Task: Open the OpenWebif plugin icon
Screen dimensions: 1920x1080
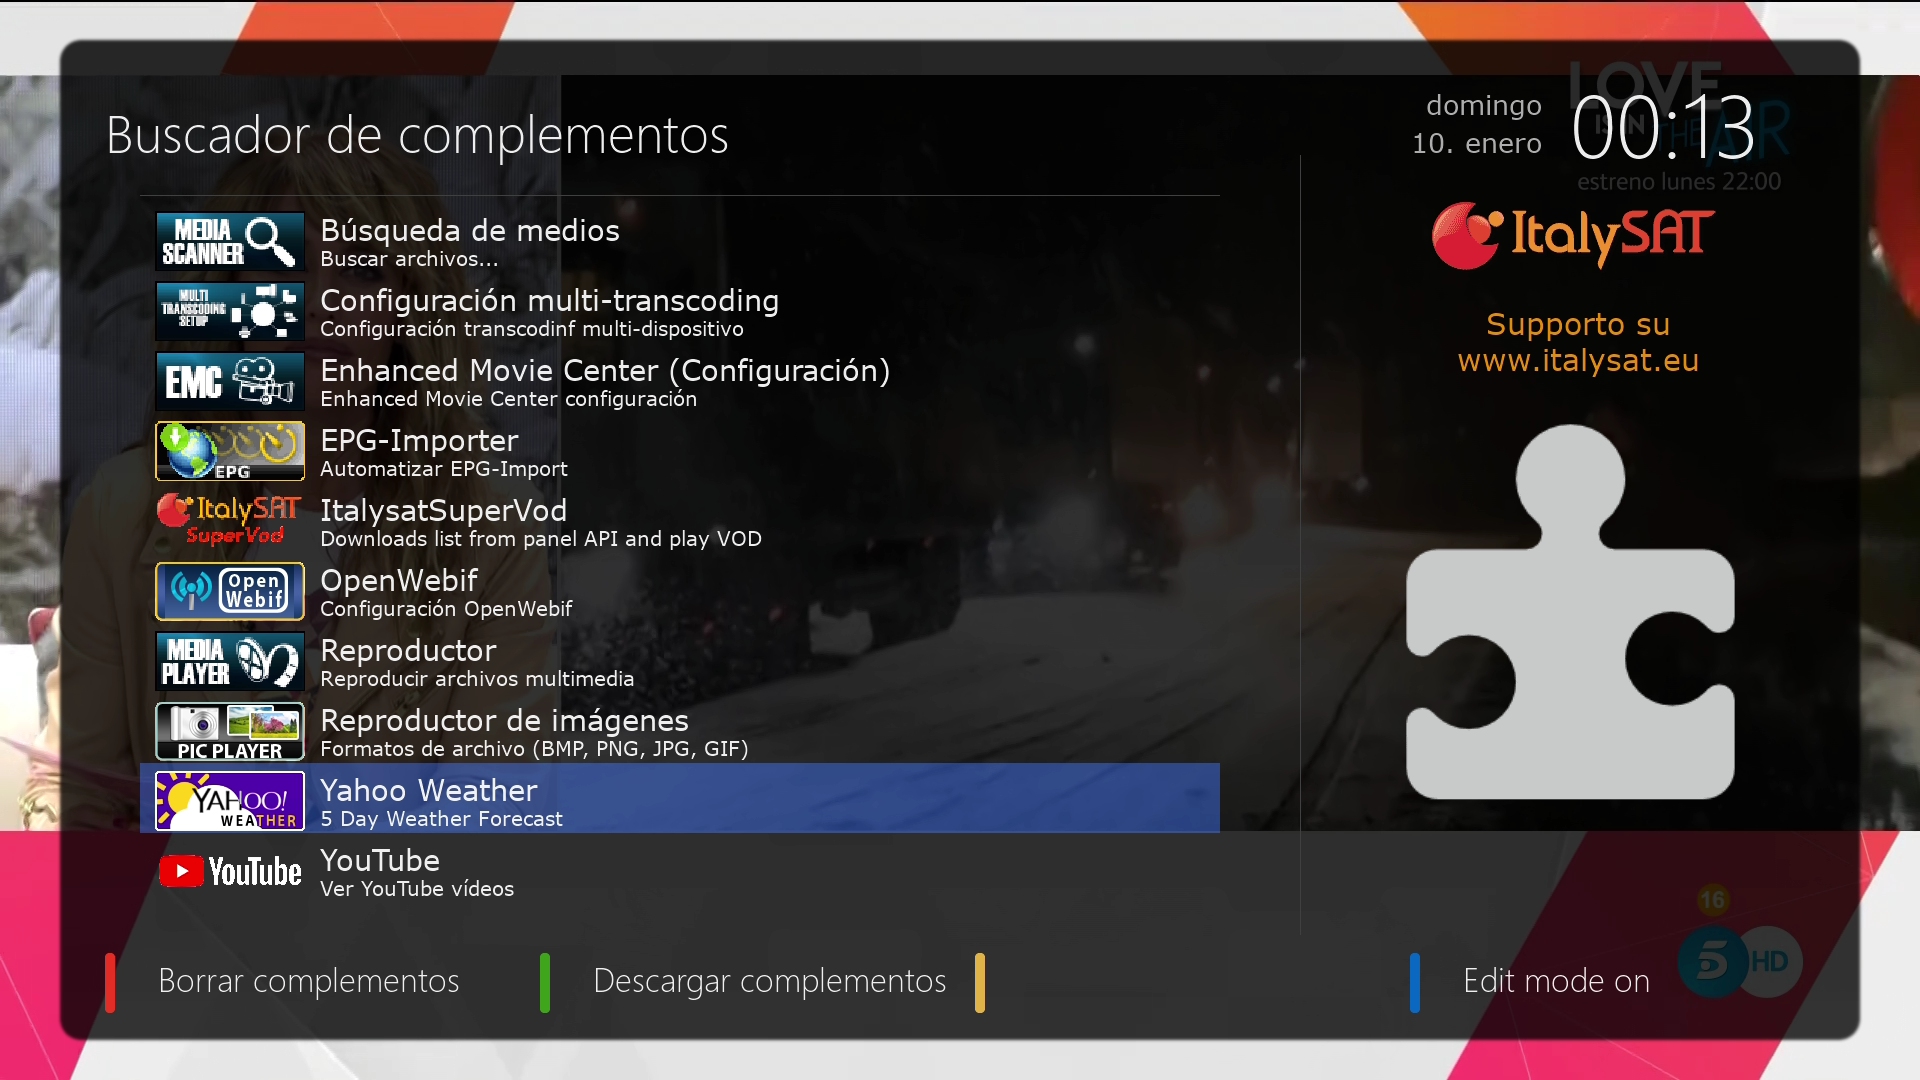Action: point(230,591)
